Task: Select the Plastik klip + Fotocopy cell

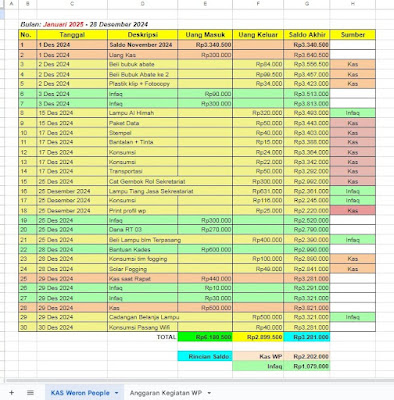Action: tap(143, 84)
